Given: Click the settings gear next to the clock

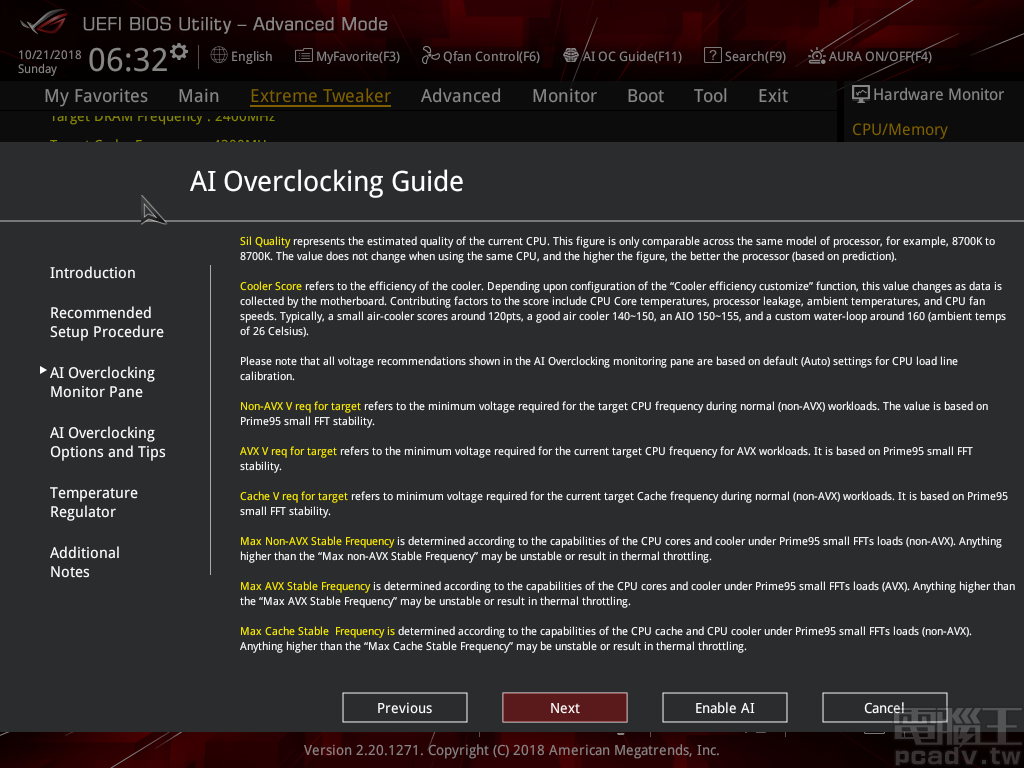Looking at the screenshot, I should tap(179, 52).
